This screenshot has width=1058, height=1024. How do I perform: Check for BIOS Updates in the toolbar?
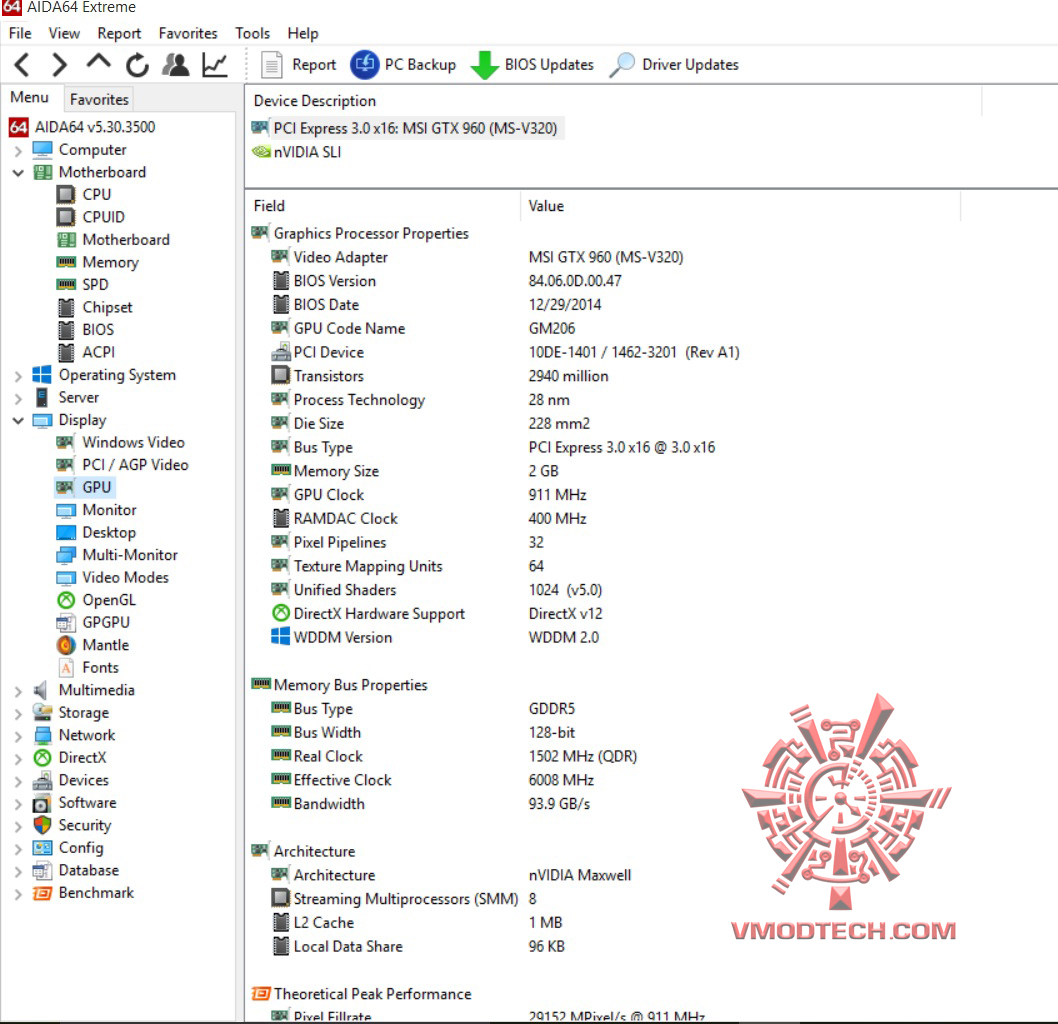point(532,65)
